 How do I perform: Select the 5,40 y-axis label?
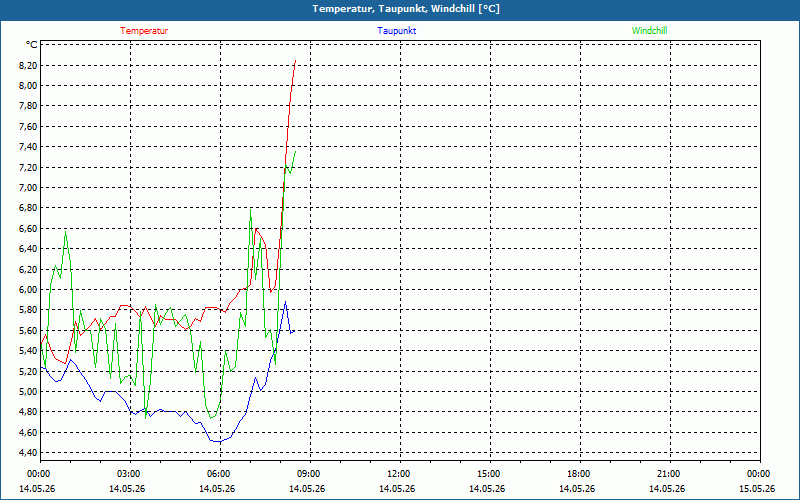pyautogui.click(x=29, y=351)
